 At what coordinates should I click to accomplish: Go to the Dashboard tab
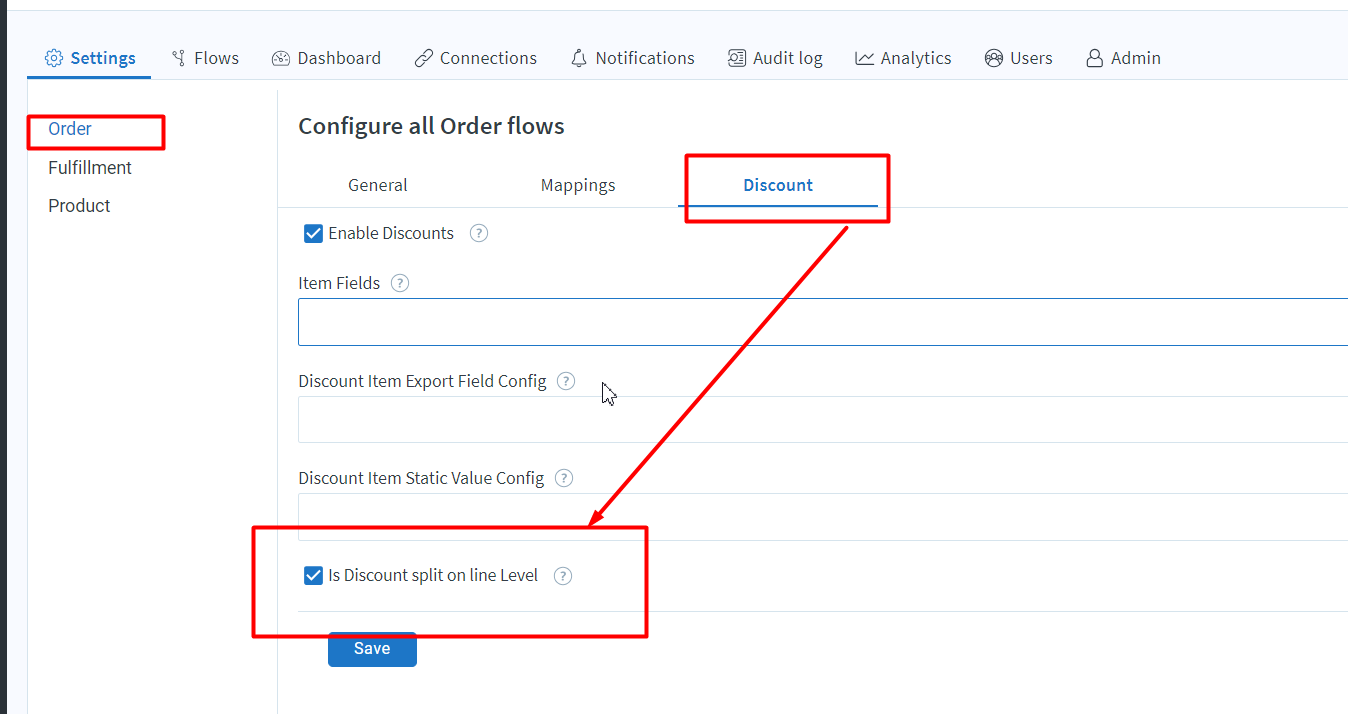(x=326, y=58)
